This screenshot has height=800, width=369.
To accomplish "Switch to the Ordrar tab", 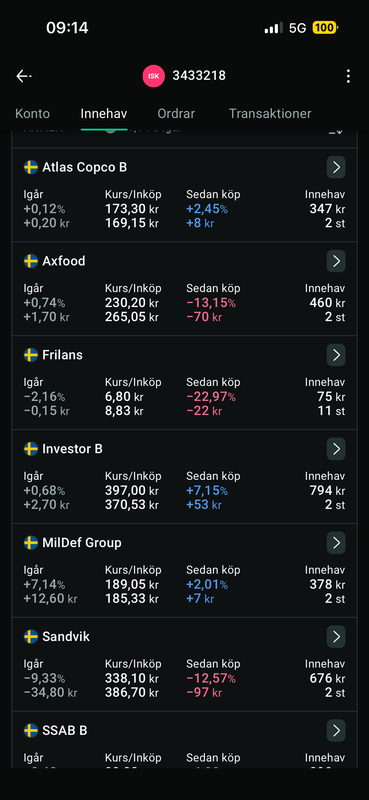I will point(176,113).
